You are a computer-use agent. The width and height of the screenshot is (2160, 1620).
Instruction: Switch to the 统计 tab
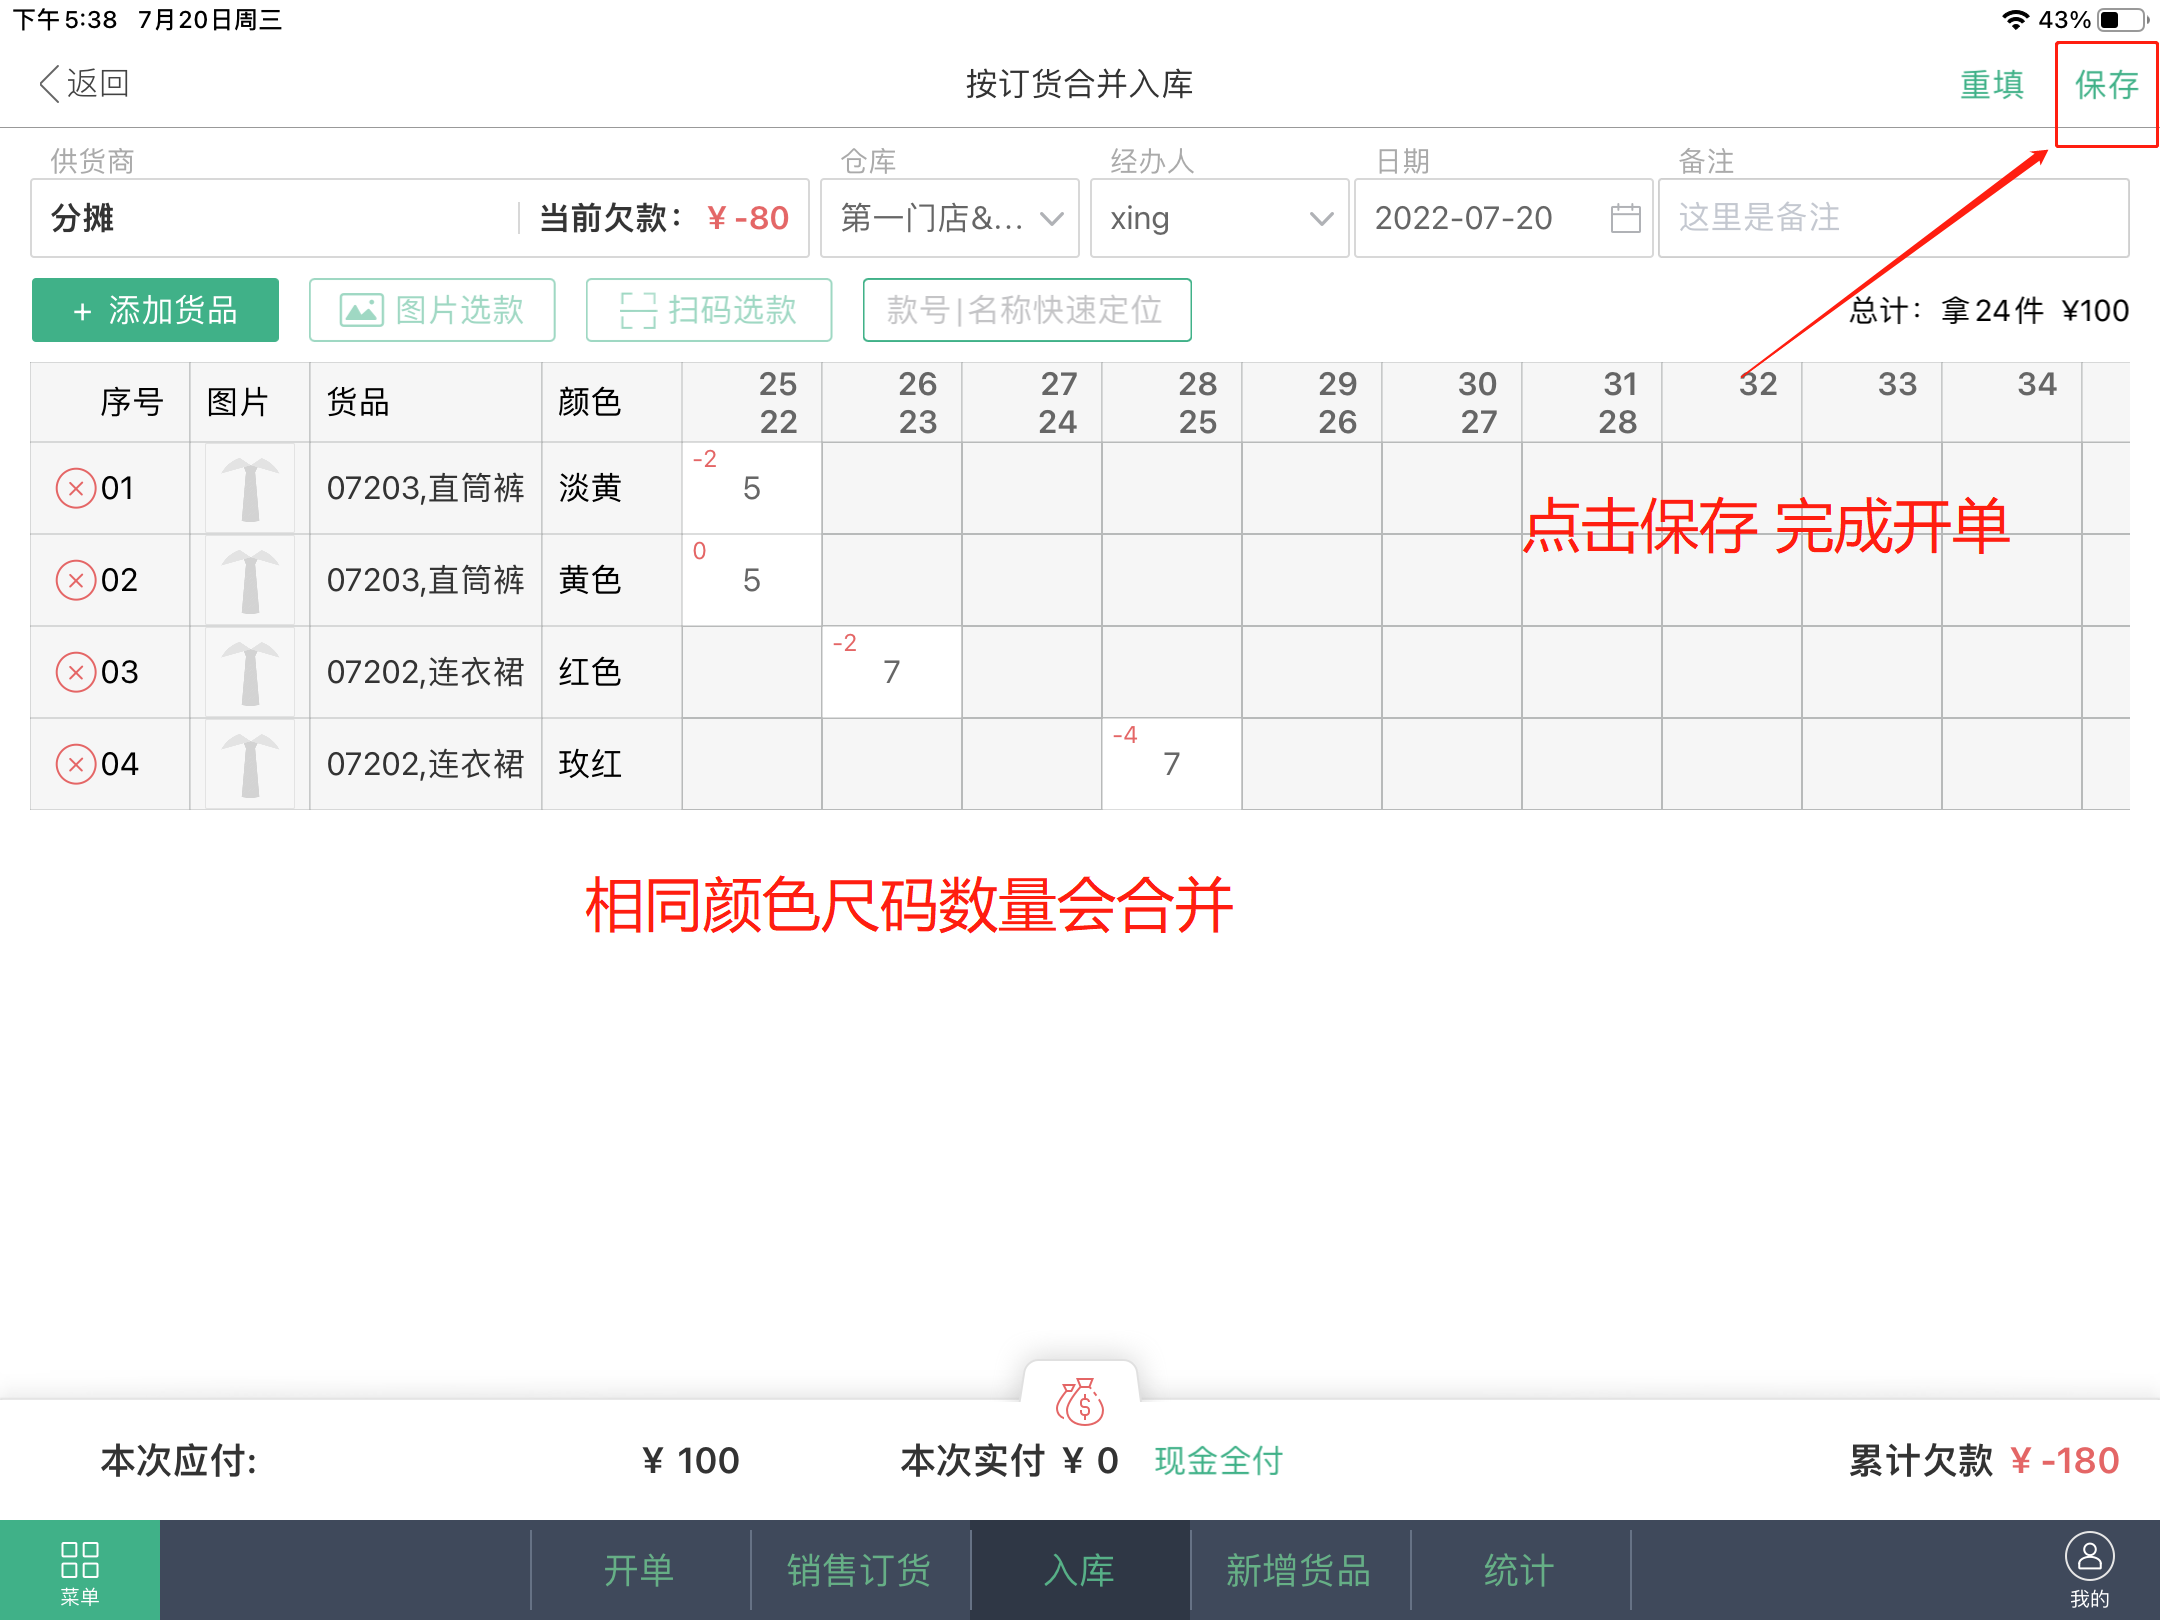click(x=1520, y=1570)
